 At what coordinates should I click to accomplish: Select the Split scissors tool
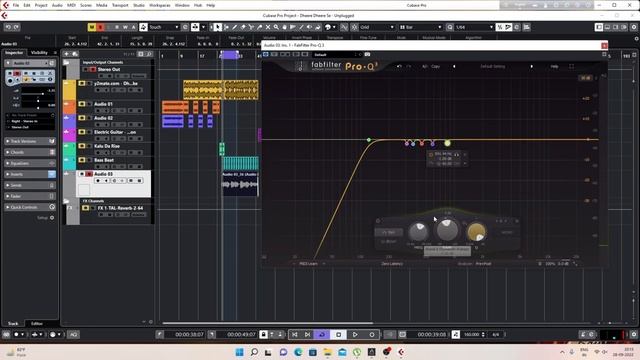(x=251, y=27)
